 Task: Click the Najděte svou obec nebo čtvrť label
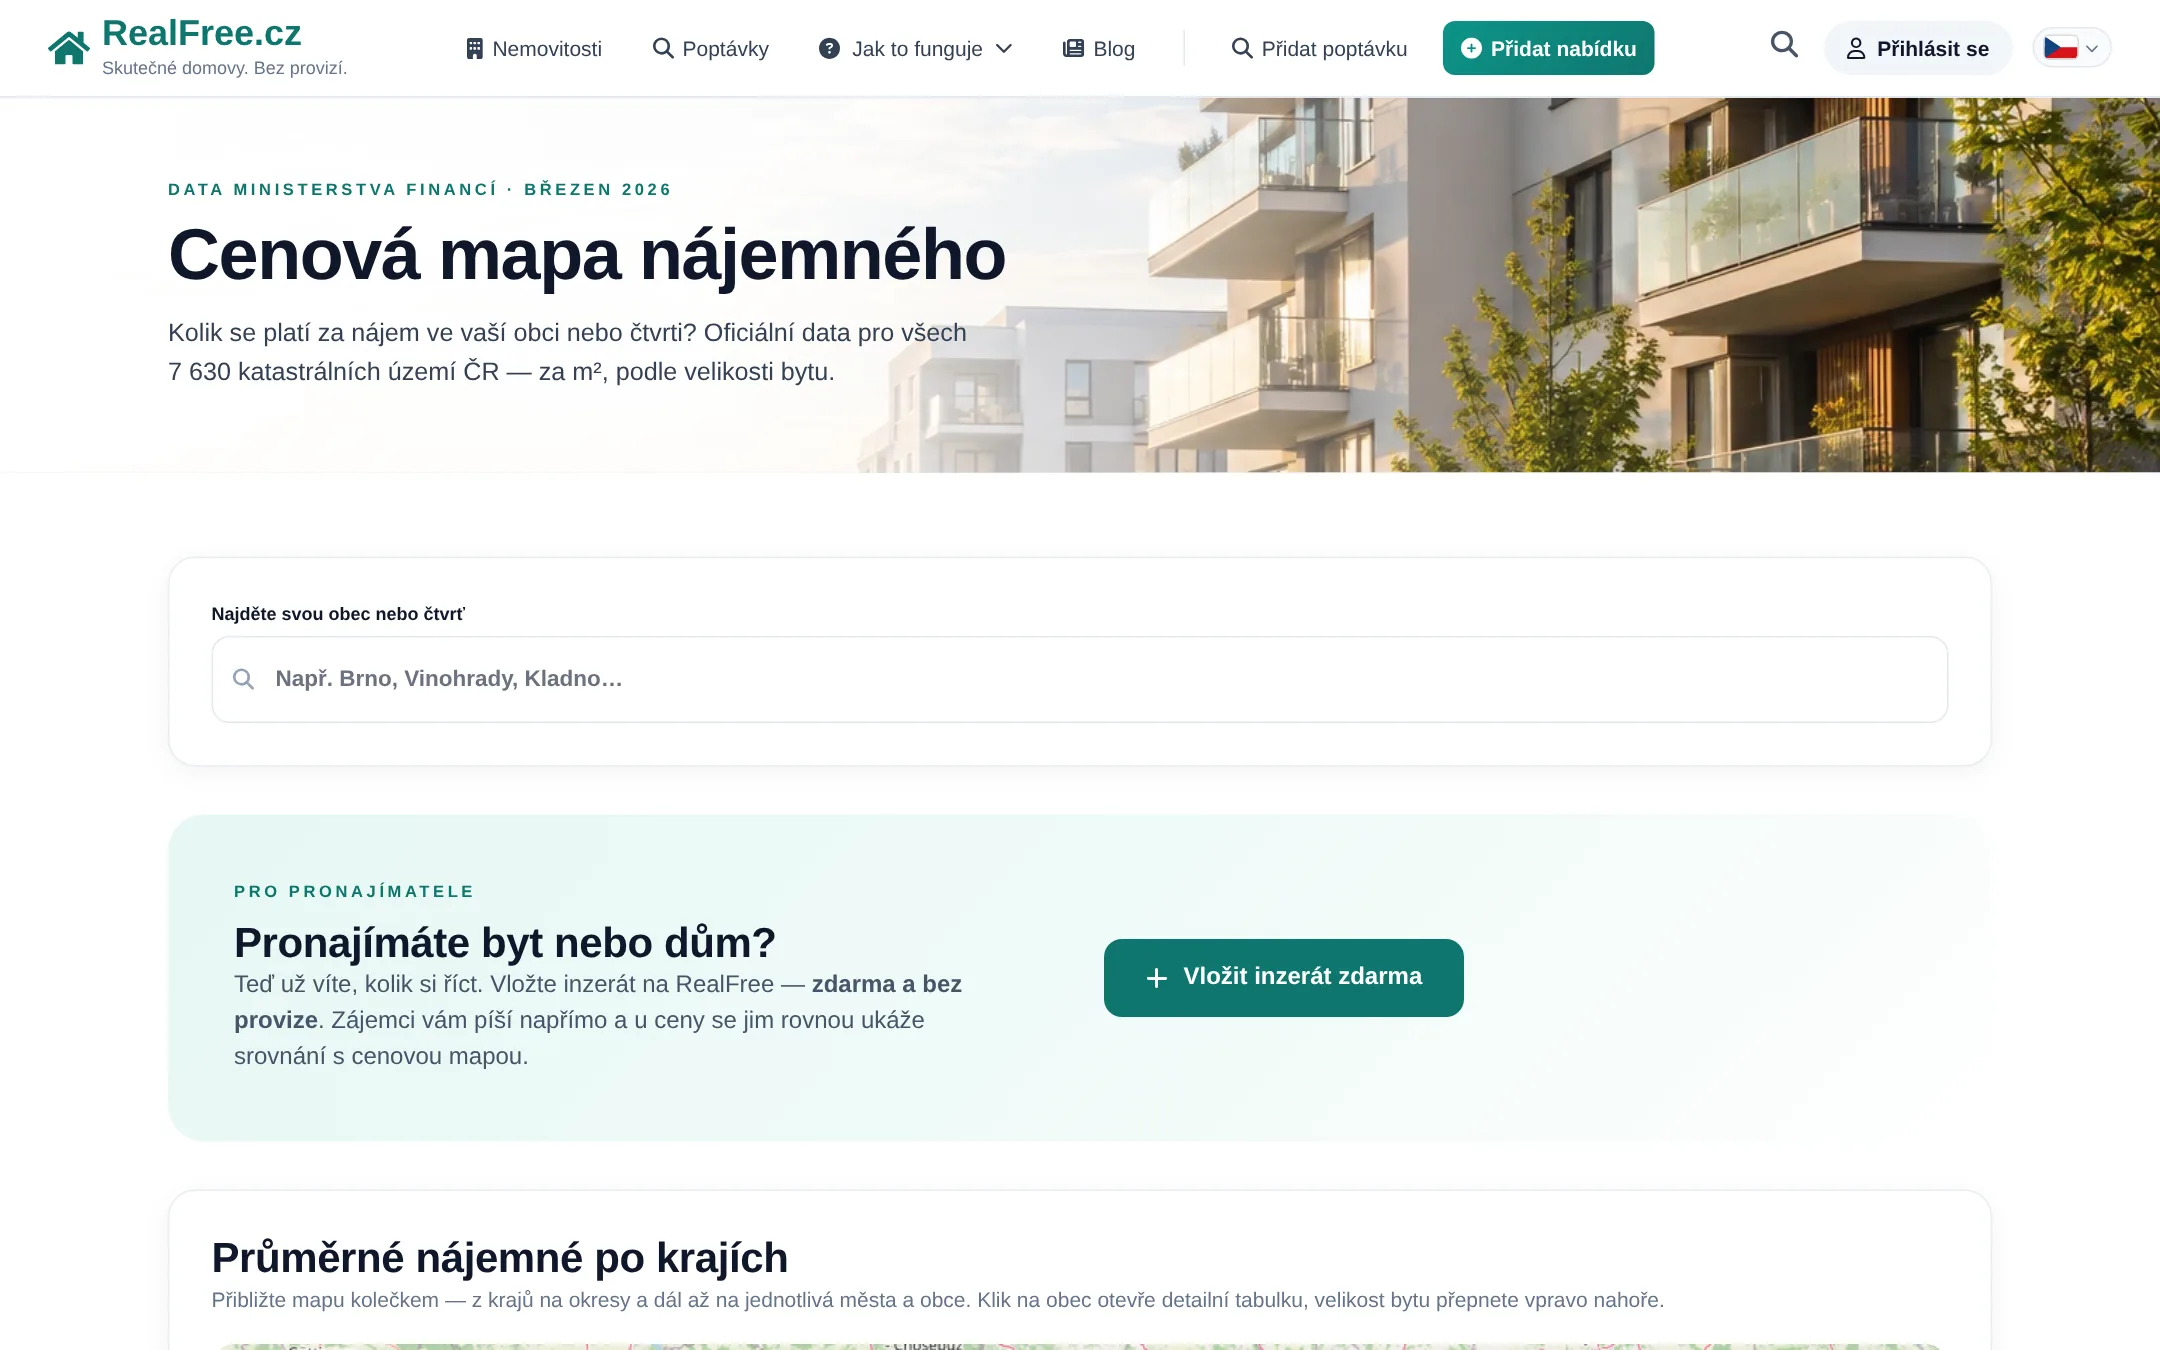338,614
